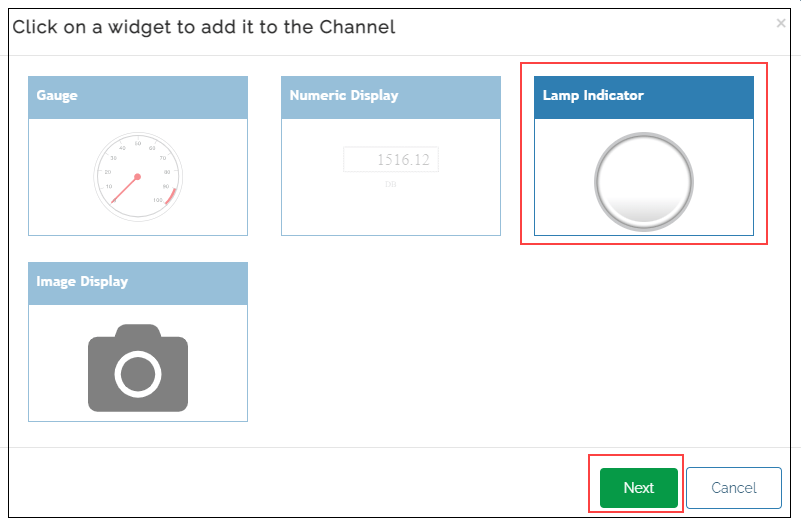The image size is (801, 525).
Task: Click the 50 mark atop the gauge dial
Action: [138, 141]
